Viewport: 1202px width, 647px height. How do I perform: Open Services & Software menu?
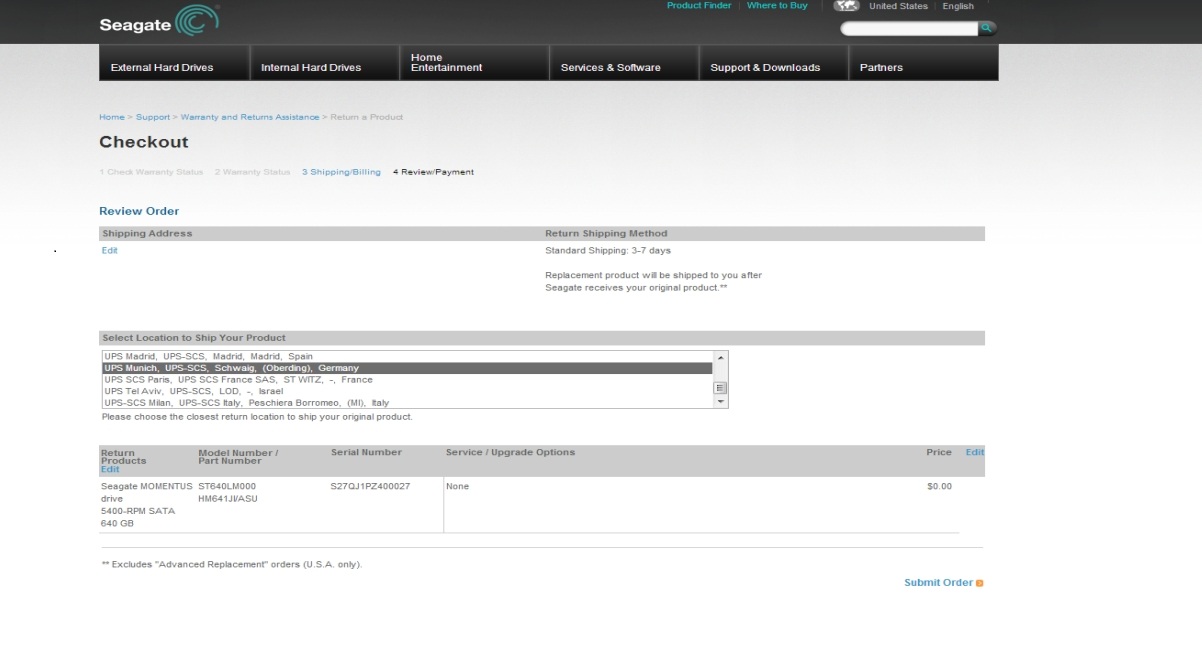[x=624, y=62]
